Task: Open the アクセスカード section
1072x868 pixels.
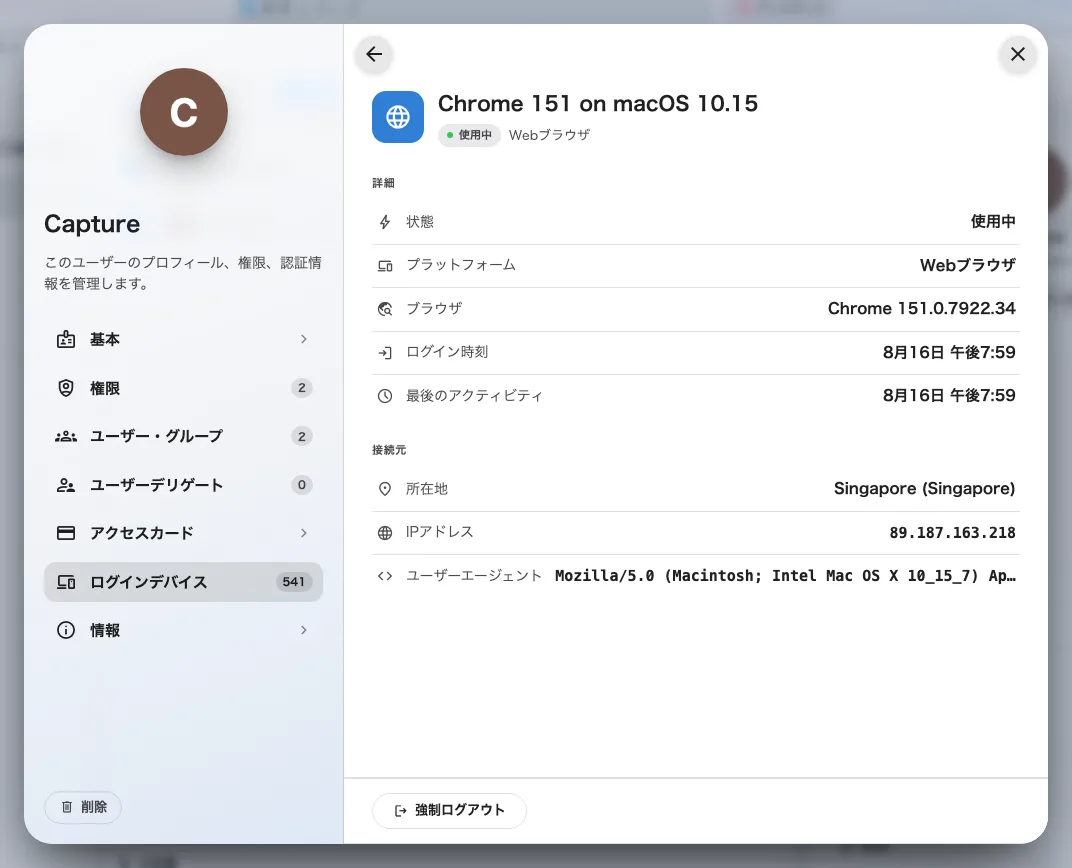Action: (183, 533)
